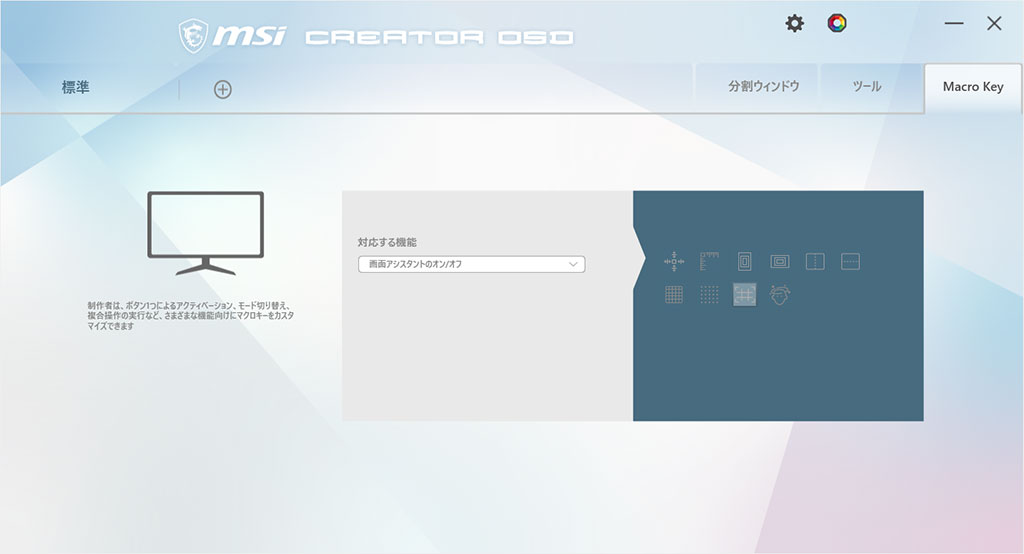Viewport: 1024px width, 554px height.
Task: Select the corner ruler guide icon
Action: coord(709,261)
